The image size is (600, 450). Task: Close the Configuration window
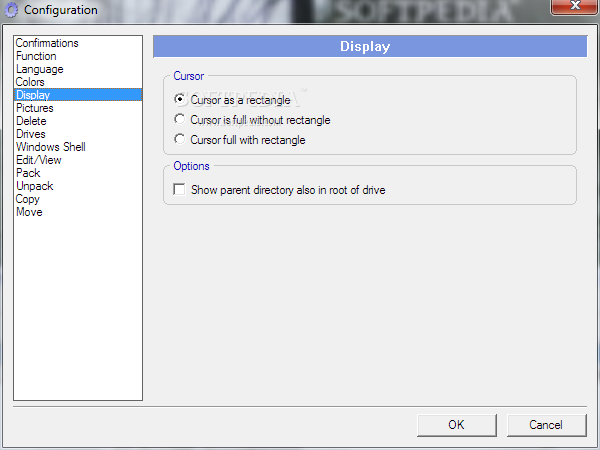tap(575, 6)
